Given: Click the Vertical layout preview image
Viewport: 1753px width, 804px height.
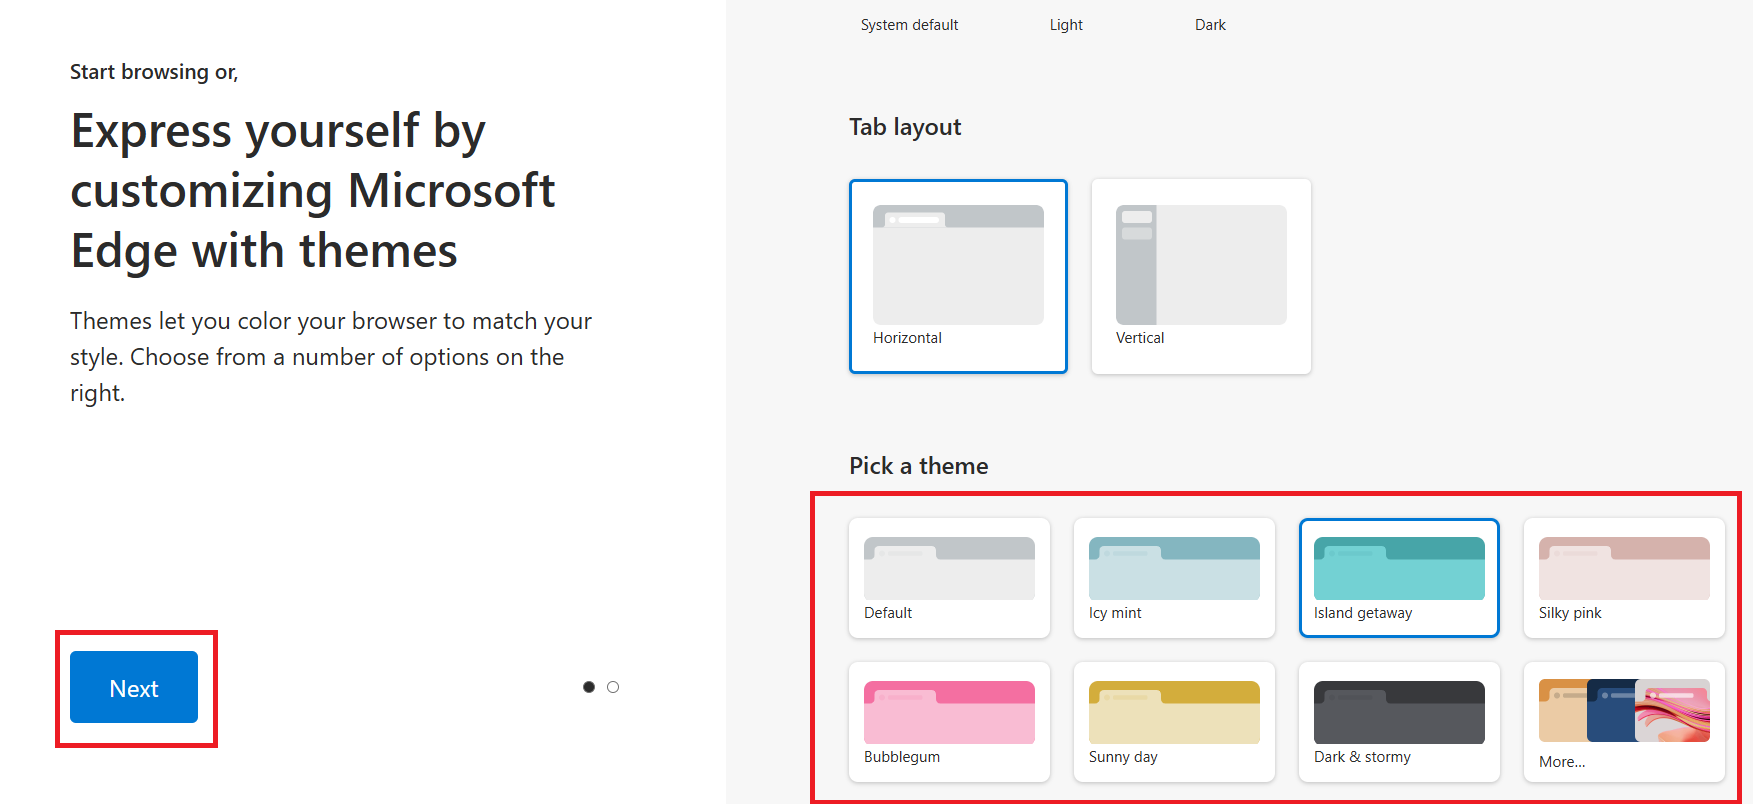Looking at the screenshot, I should coord(1201,265).
